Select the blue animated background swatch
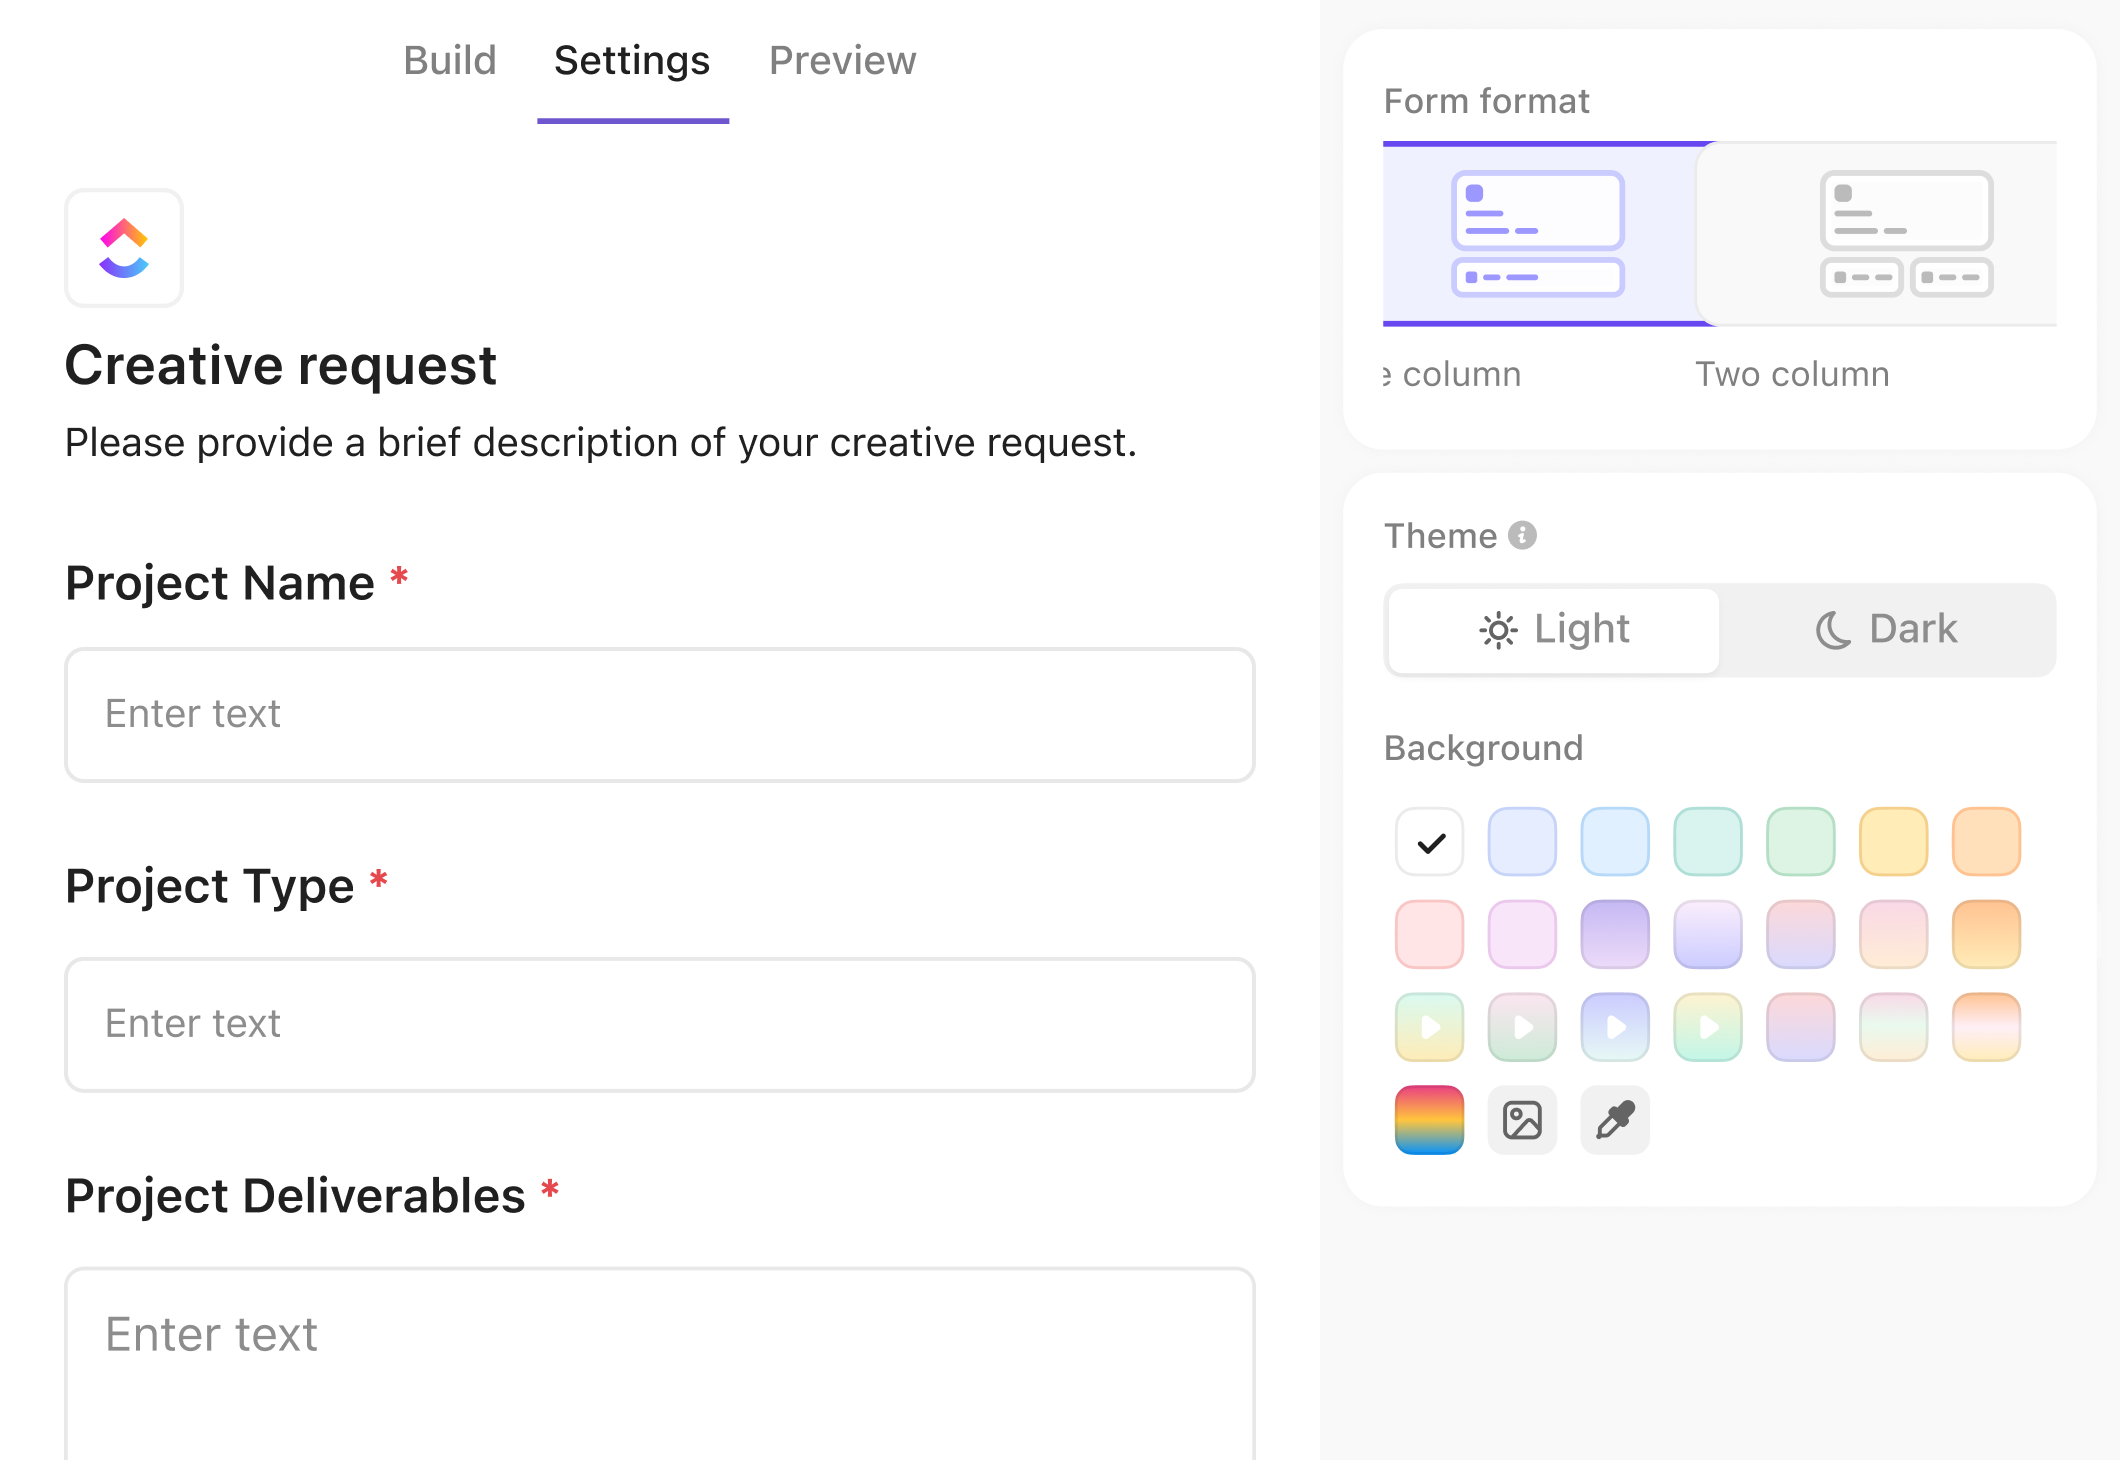This screenshot has height=1460, width=2120. coord(1615,1027)
